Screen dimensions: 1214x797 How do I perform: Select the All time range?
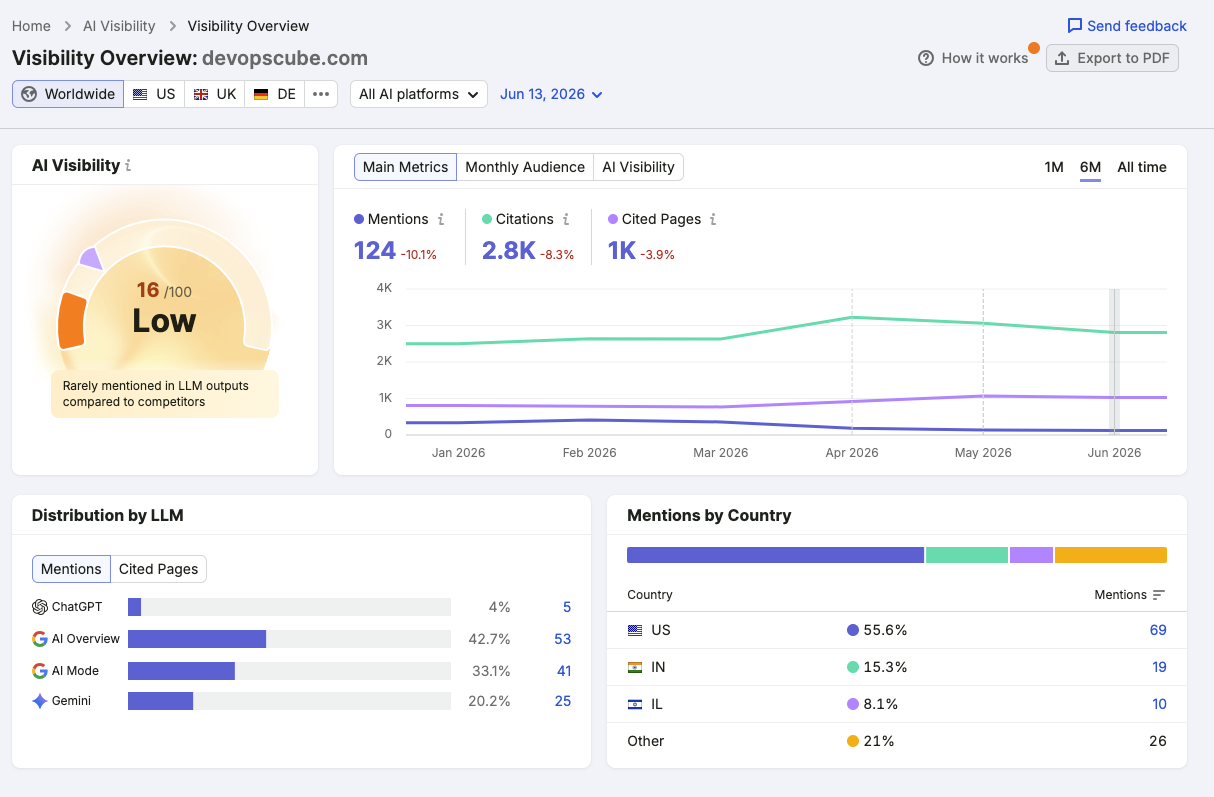coord(1142,167)
